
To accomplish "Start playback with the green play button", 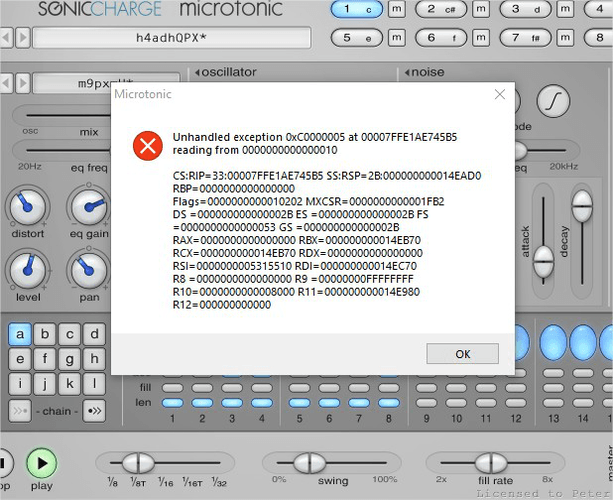I will coord(42,463).
